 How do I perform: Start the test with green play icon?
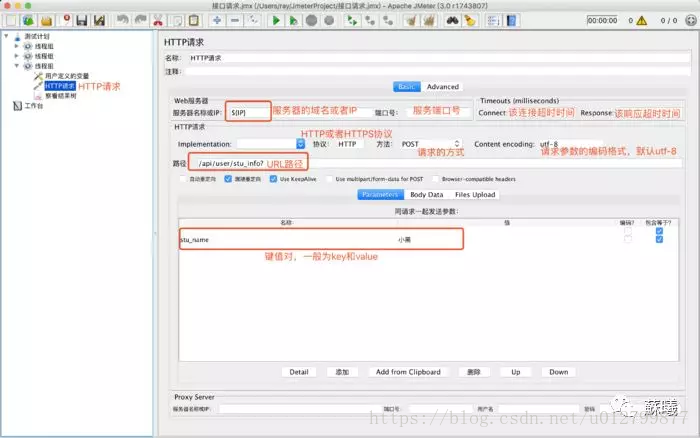(276, 21)
